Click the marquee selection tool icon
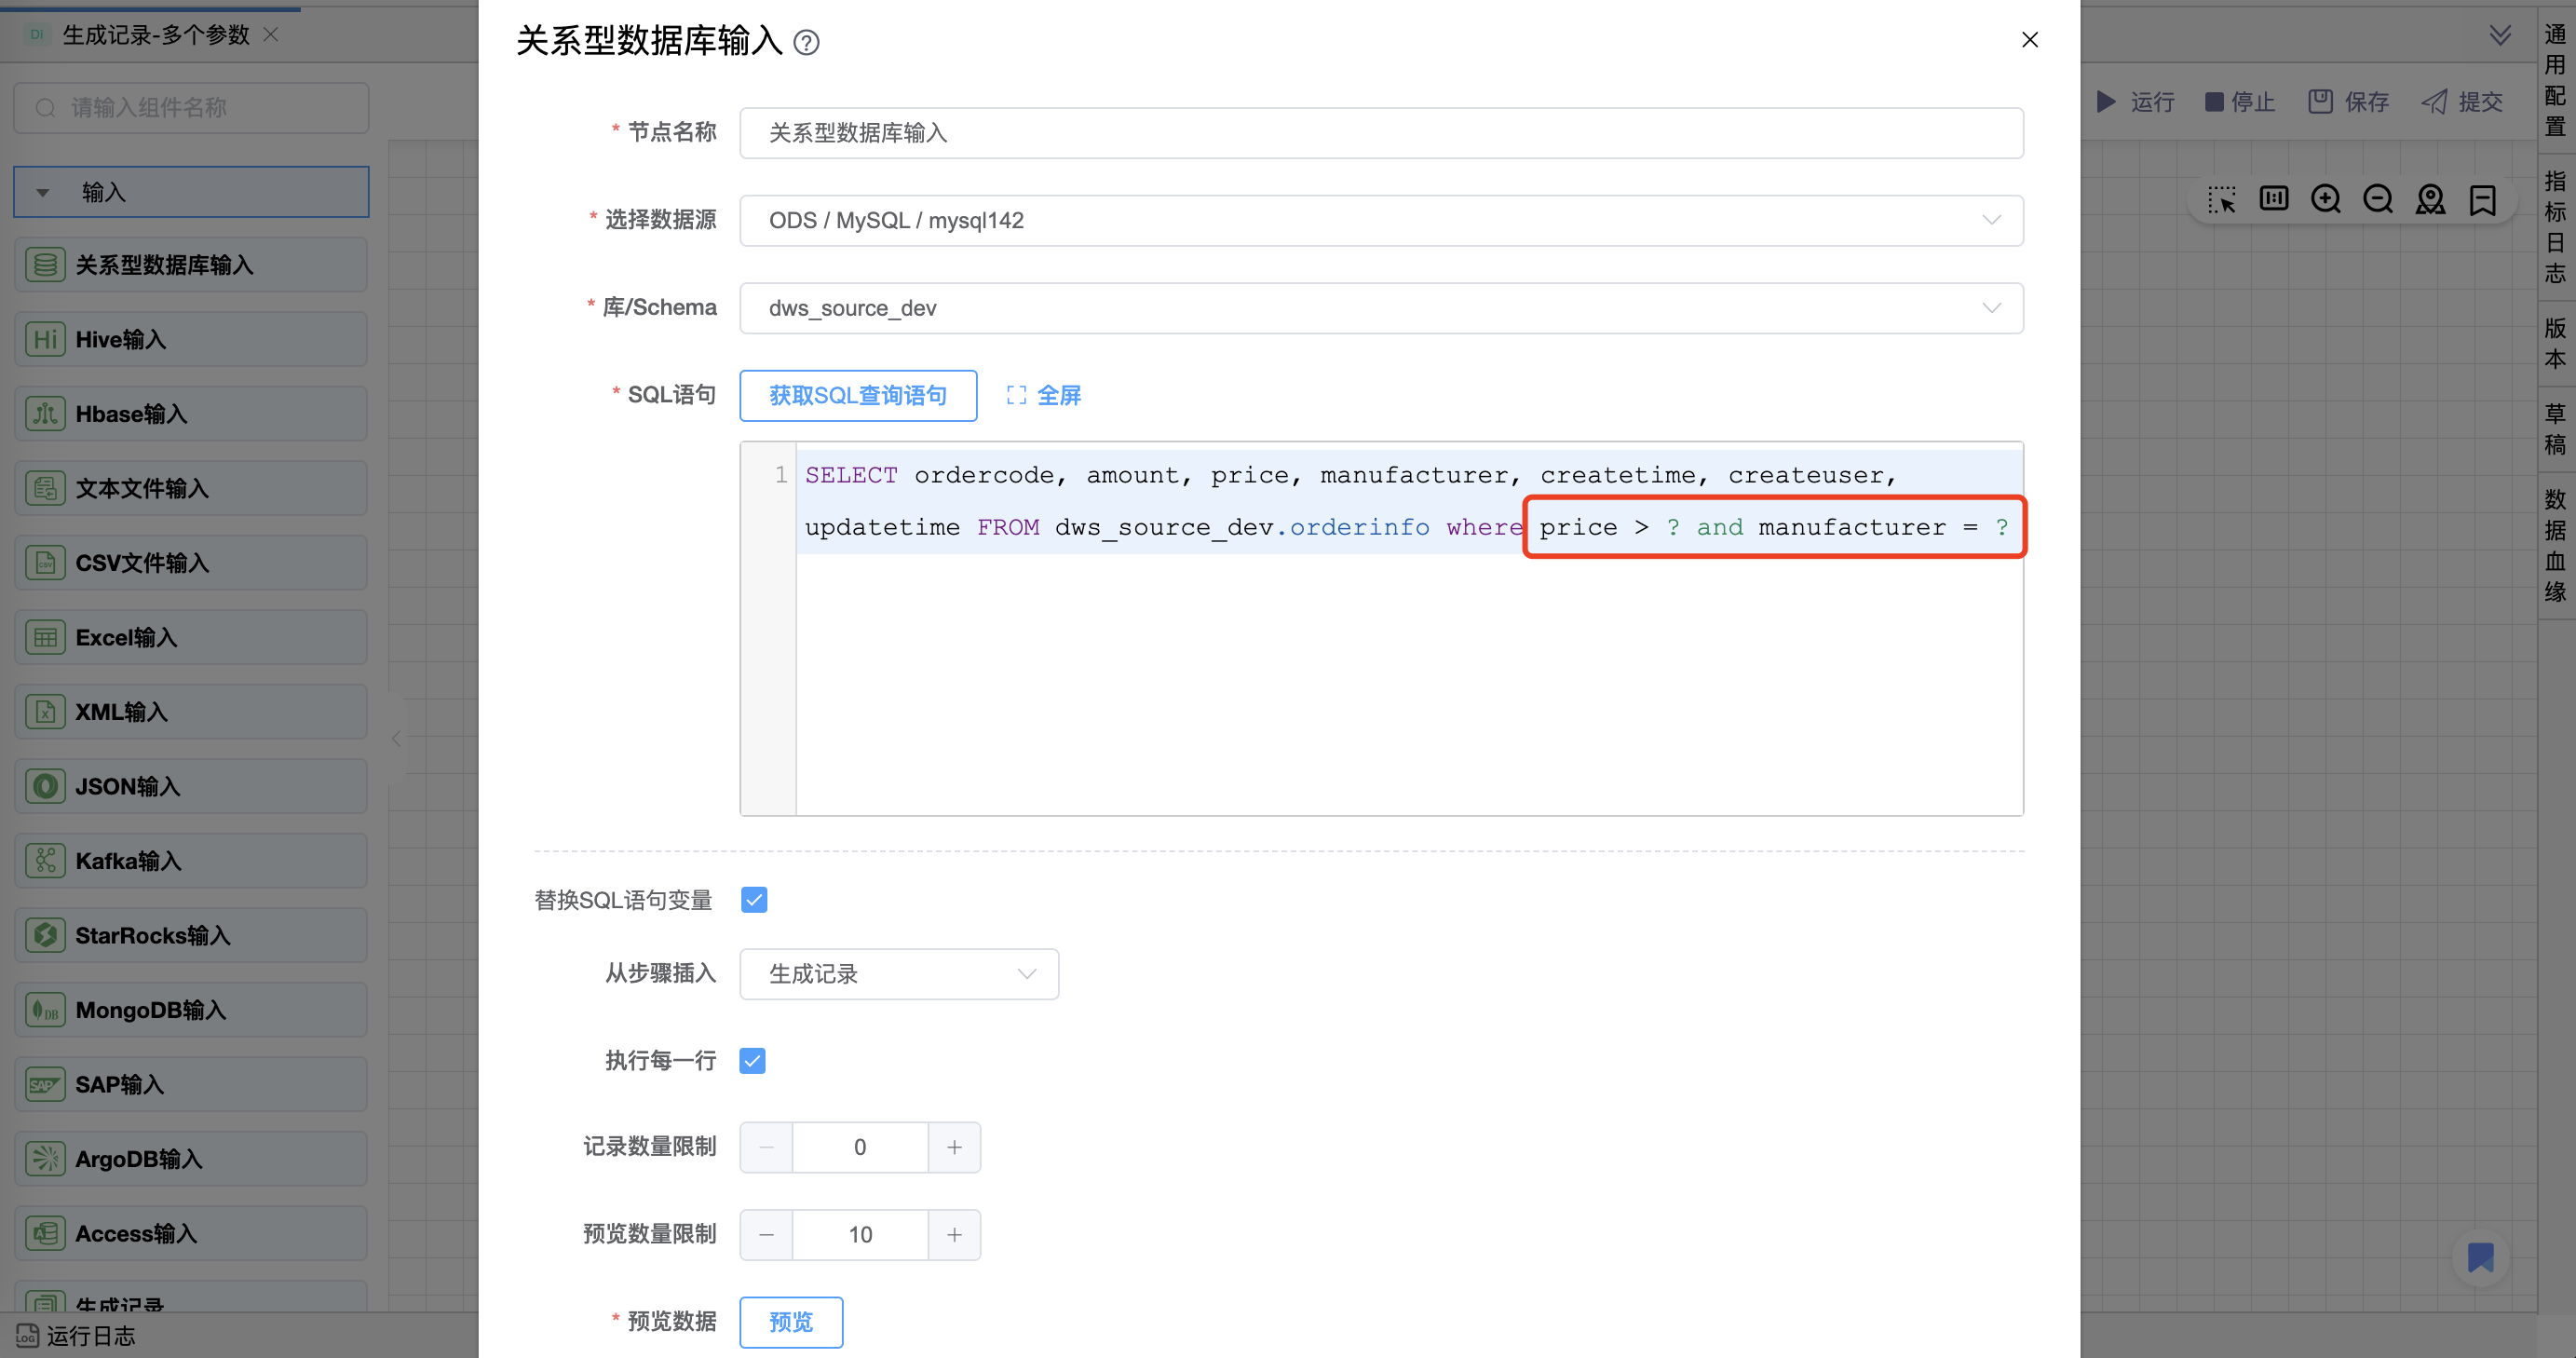2576x1358 pixels. (x=2221, y=200)
